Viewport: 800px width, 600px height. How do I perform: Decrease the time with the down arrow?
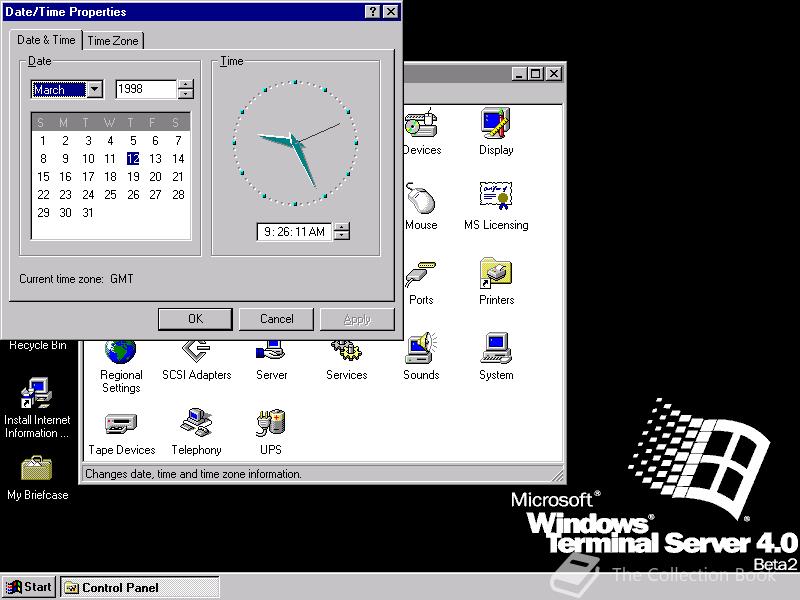(342, 236)
